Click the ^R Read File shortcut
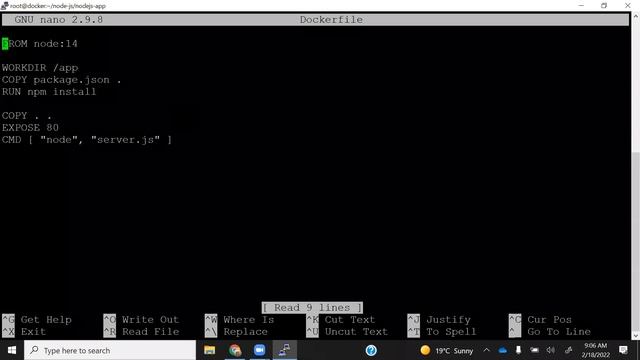 coord(141,331)
